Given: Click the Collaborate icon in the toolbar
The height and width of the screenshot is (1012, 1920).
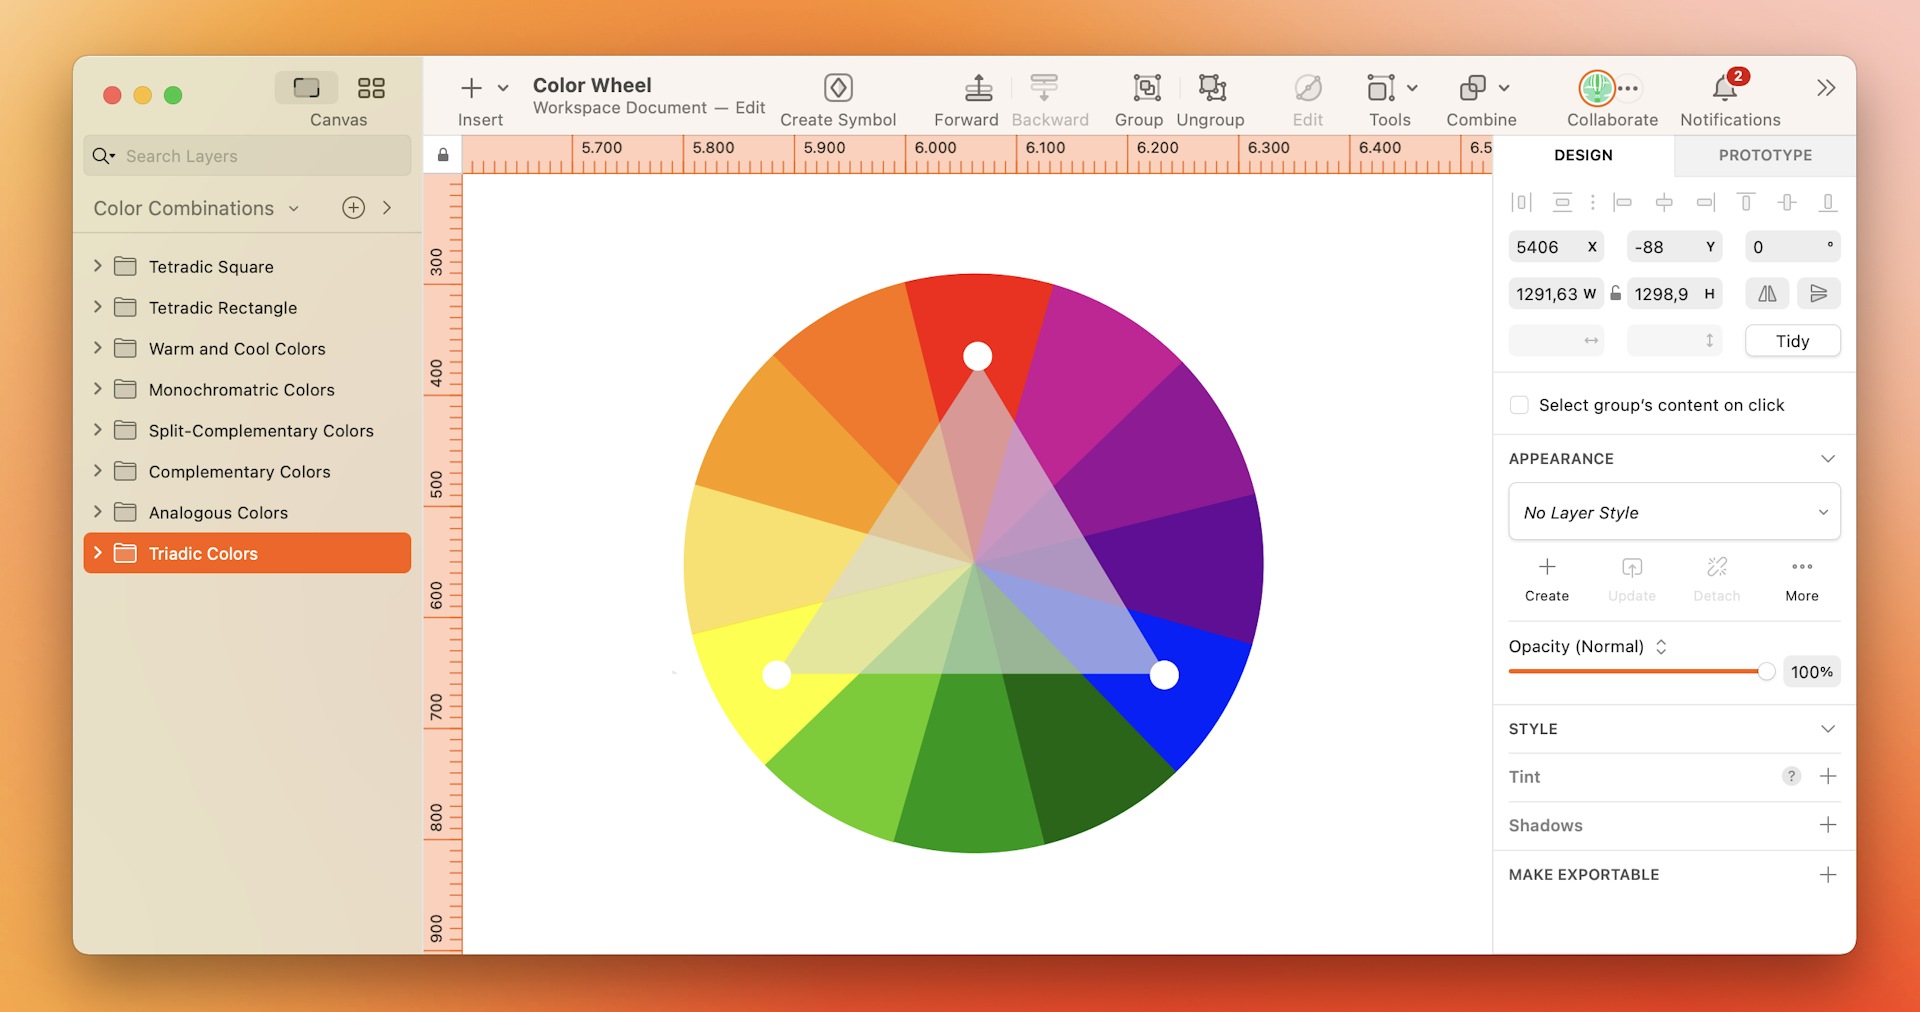Looking at the screenshot, I should point(1597,88).
